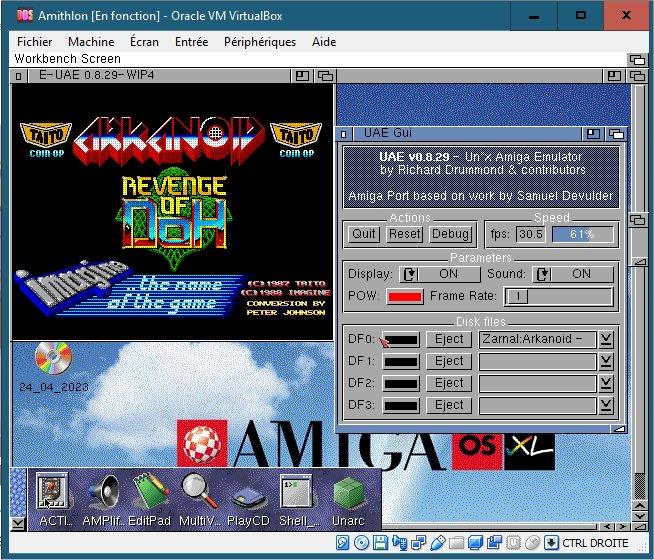Click the fps 30.5 value field
This screenshot has width=654, height=560.
[531, 234]
